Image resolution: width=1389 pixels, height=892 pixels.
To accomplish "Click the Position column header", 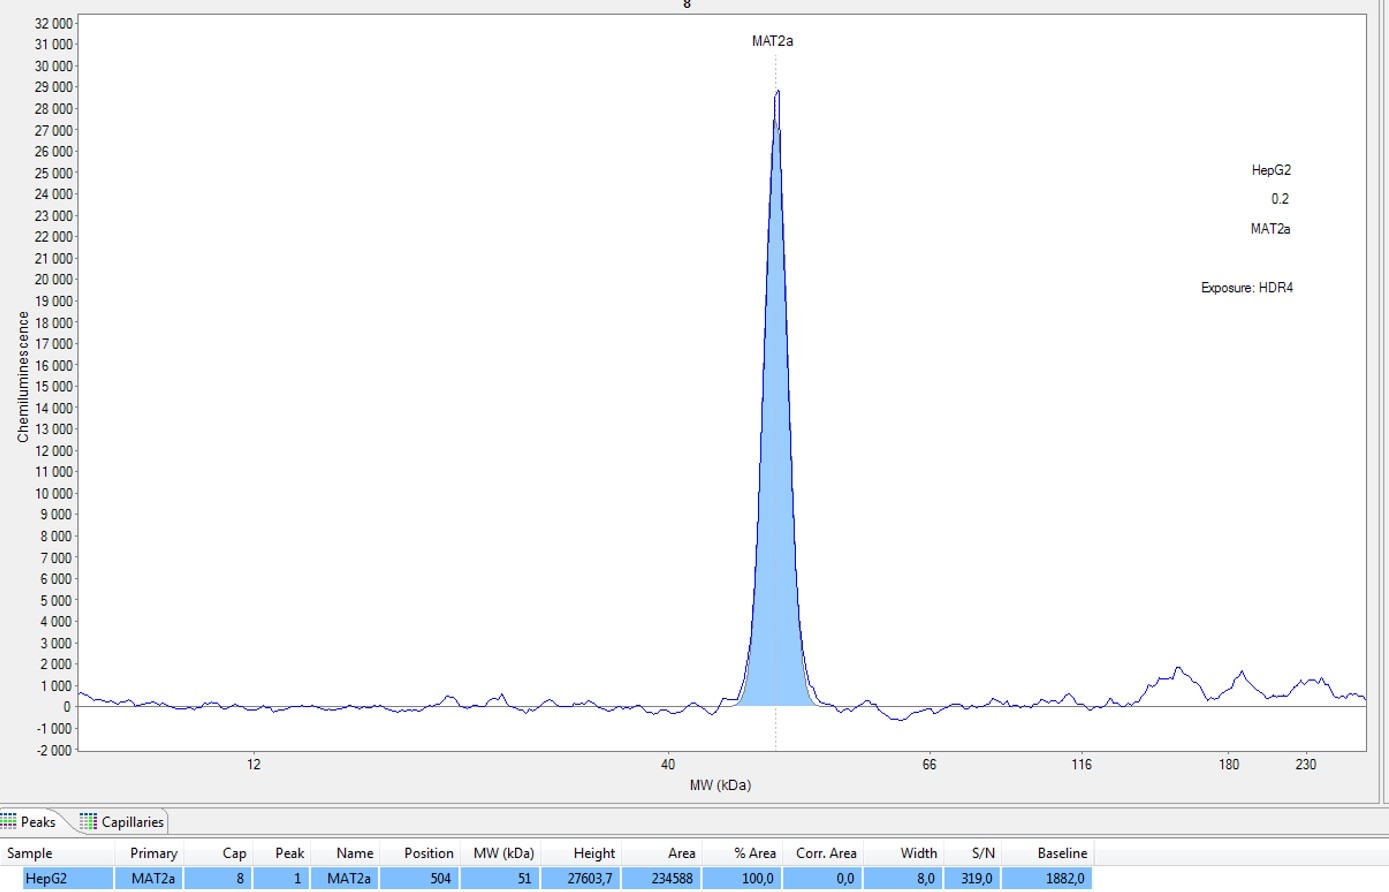I will [x=428, y=853].
